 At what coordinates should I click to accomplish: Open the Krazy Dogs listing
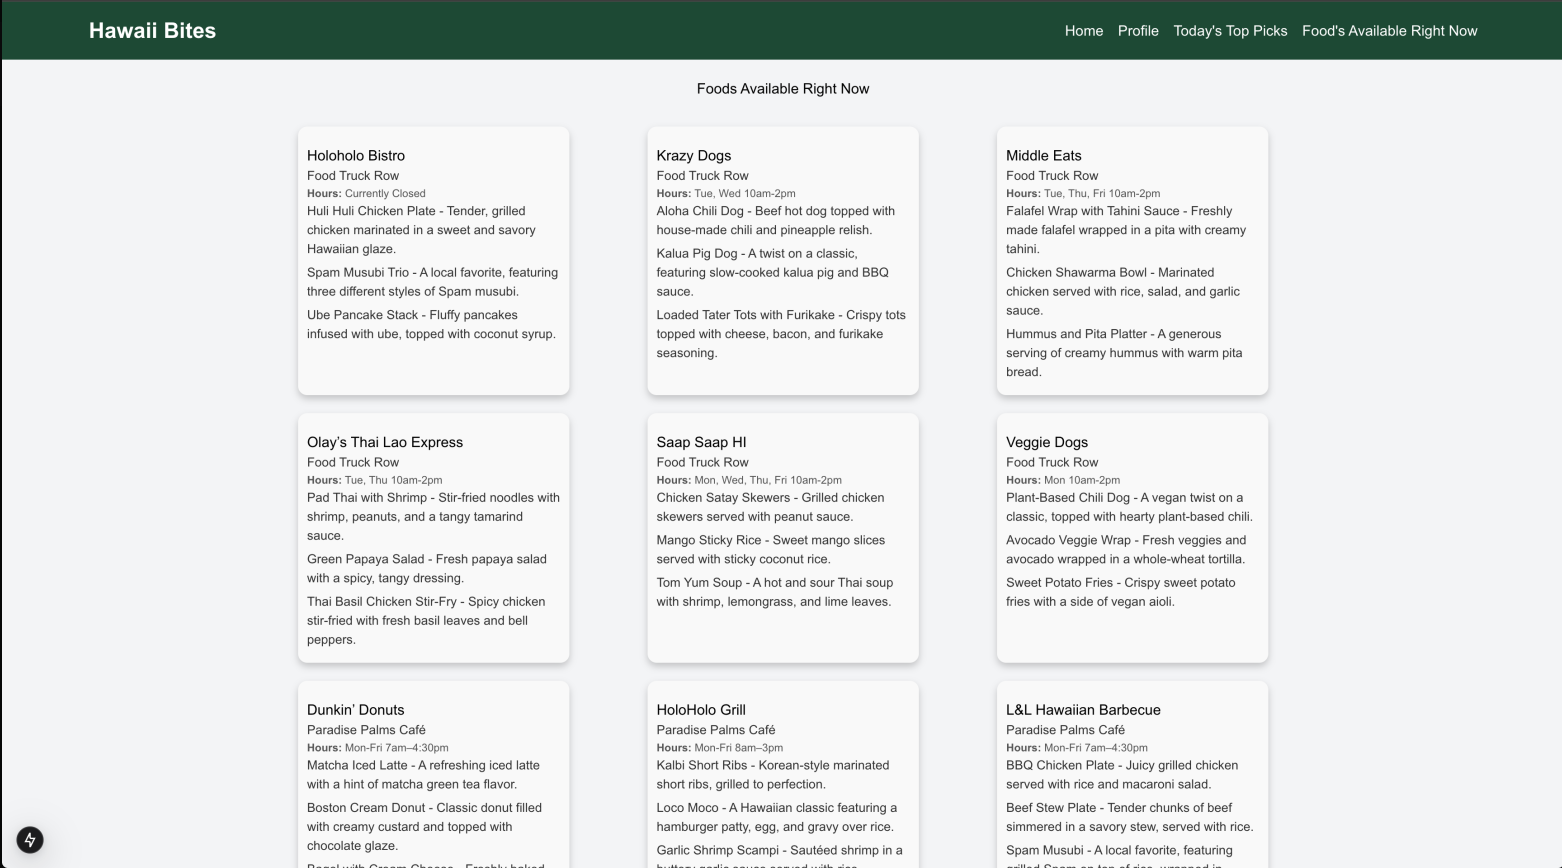coord(782,260)
